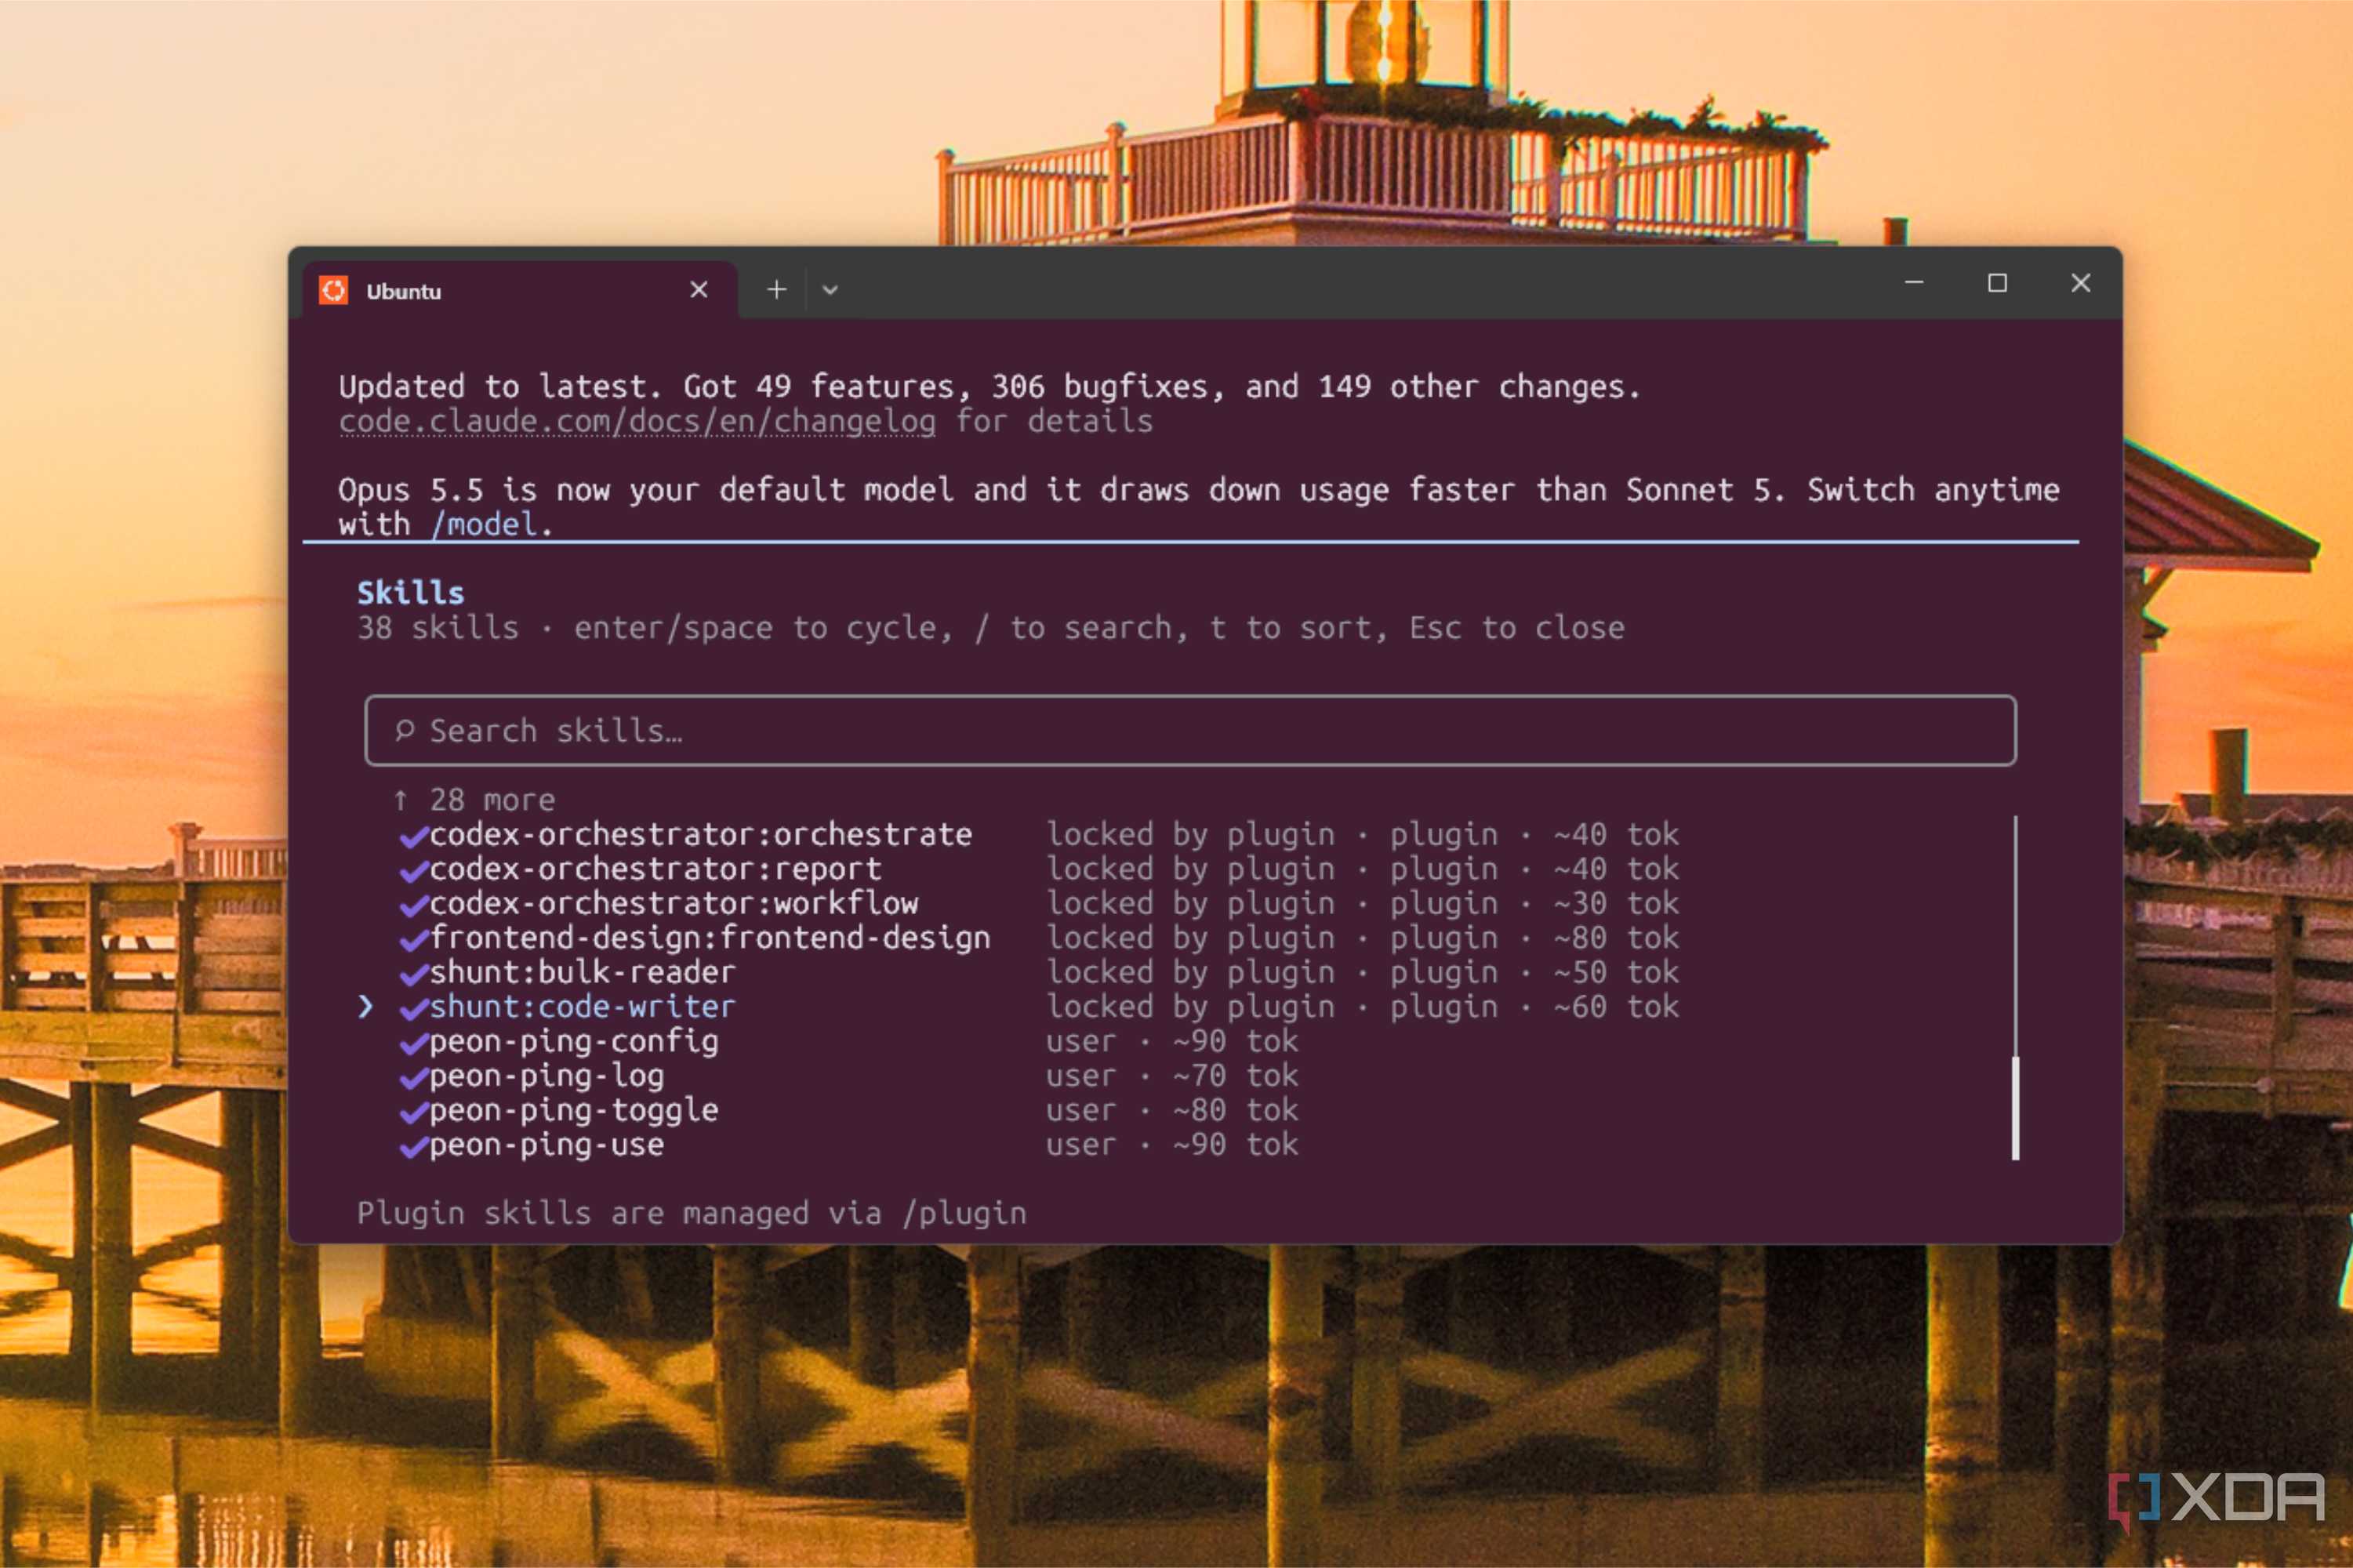Click the checkmark next to frontend-design:frontend-design

414,940
